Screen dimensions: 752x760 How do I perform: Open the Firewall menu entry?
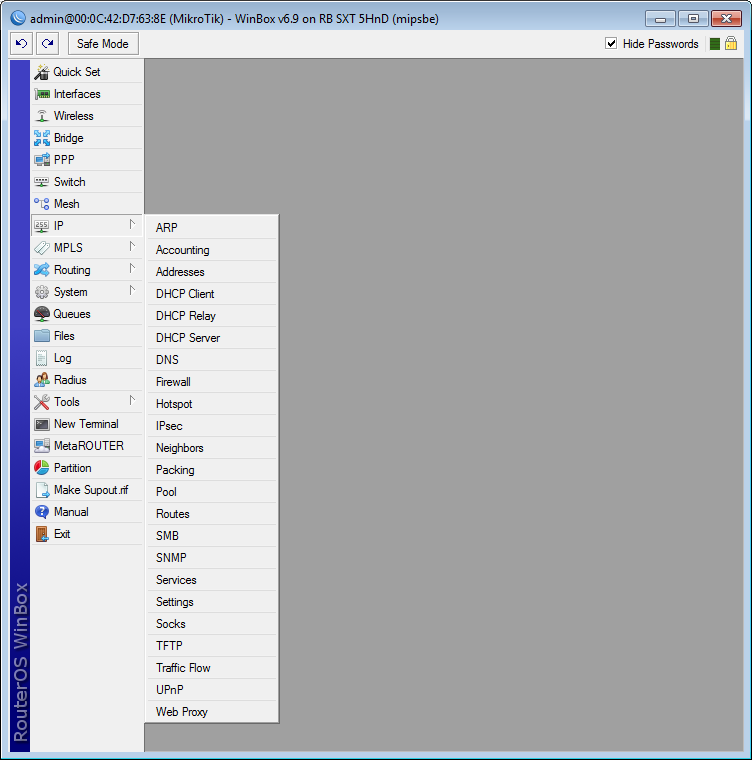212,382
